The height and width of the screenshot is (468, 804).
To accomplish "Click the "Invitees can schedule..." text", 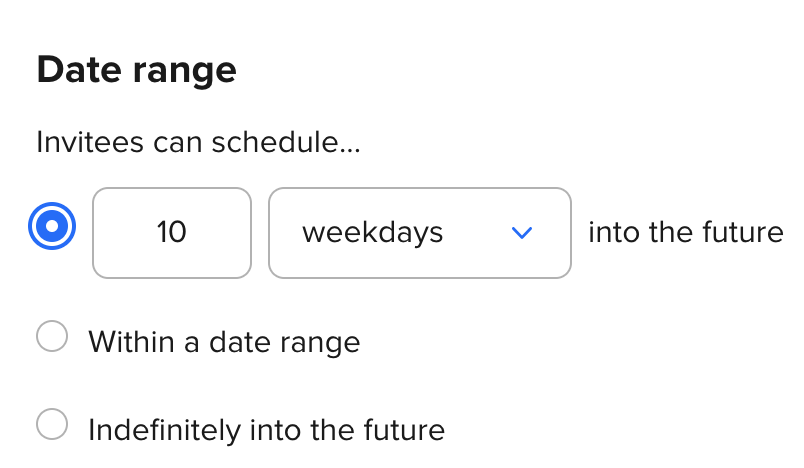I will [198, 143].
